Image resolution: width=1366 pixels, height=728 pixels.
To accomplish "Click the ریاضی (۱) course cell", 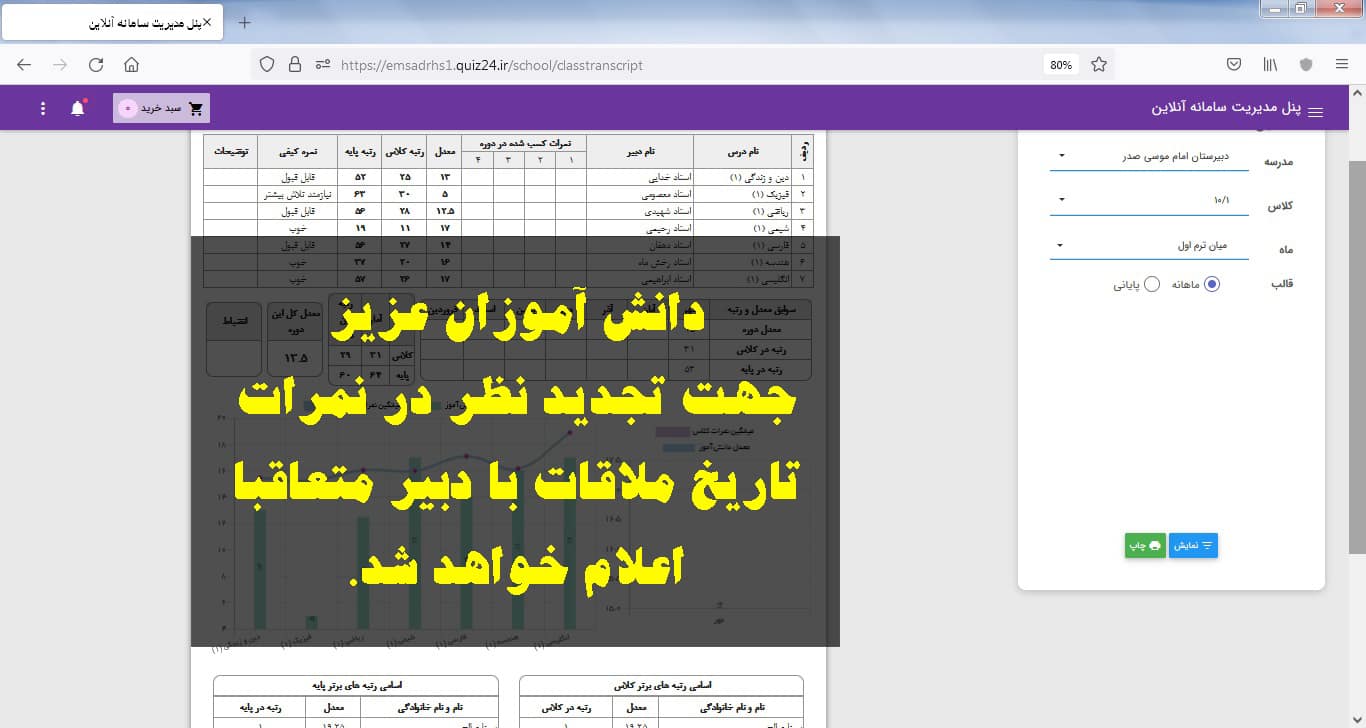I will point(741,211).
